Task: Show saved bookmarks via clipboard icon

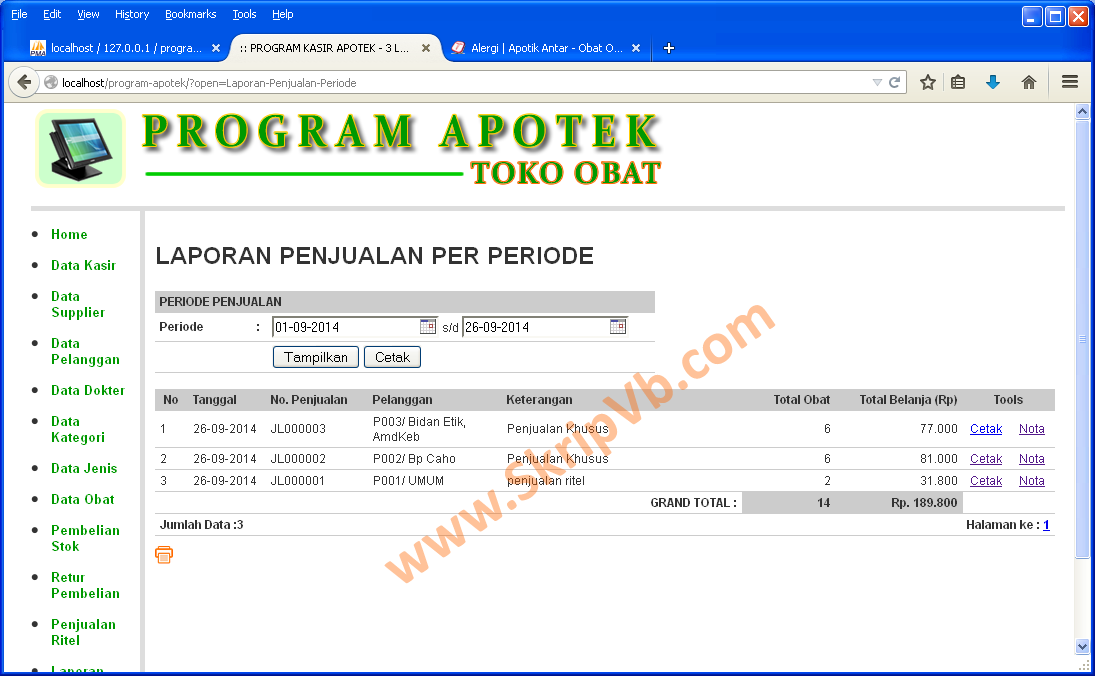Action: (x=959, y=82)
